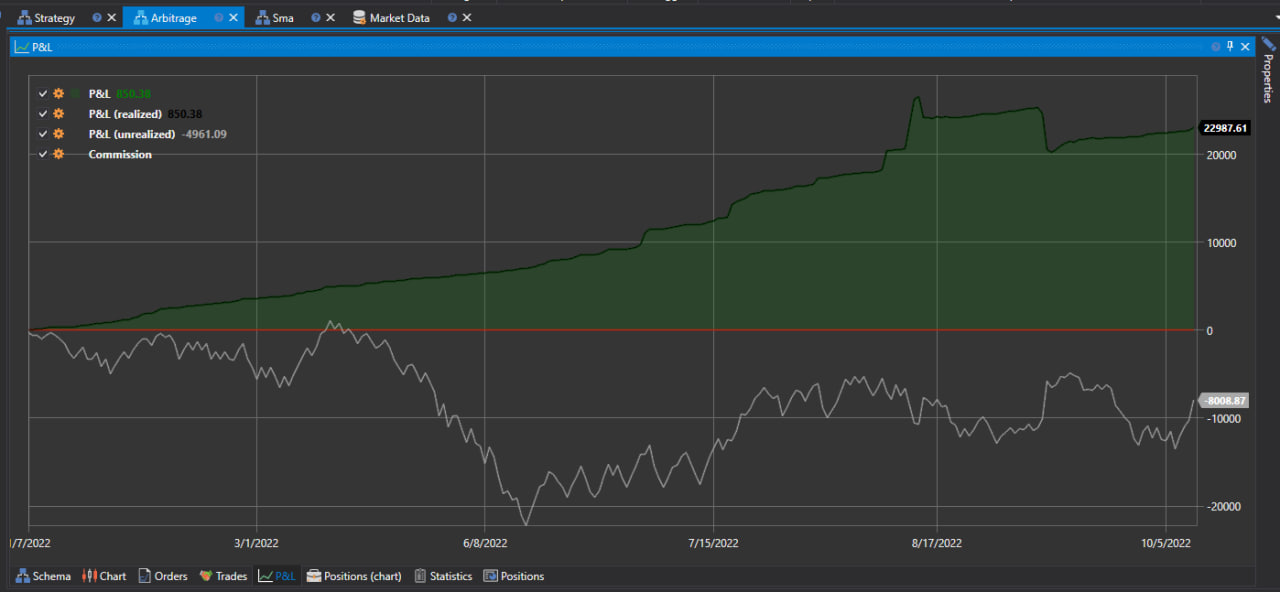This screenshot has height=592, width=1280.
Task: Click help icon on Market Data tab
Action: point(452,18)
